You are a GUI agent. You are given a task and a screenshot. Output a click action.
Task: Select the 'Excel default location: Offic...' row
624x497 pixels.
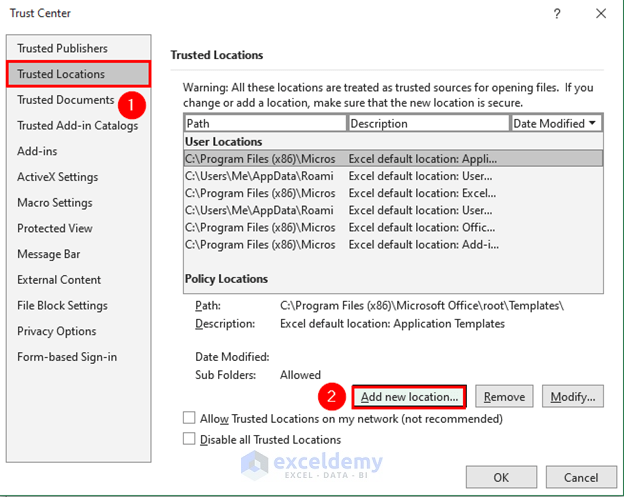[393, 227]
